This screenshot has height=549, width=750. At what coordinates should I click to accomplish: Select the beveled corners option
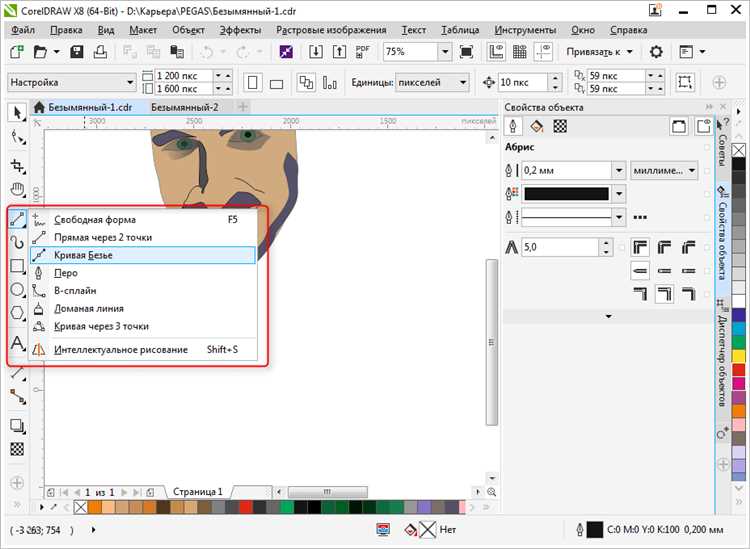(688, 247)
